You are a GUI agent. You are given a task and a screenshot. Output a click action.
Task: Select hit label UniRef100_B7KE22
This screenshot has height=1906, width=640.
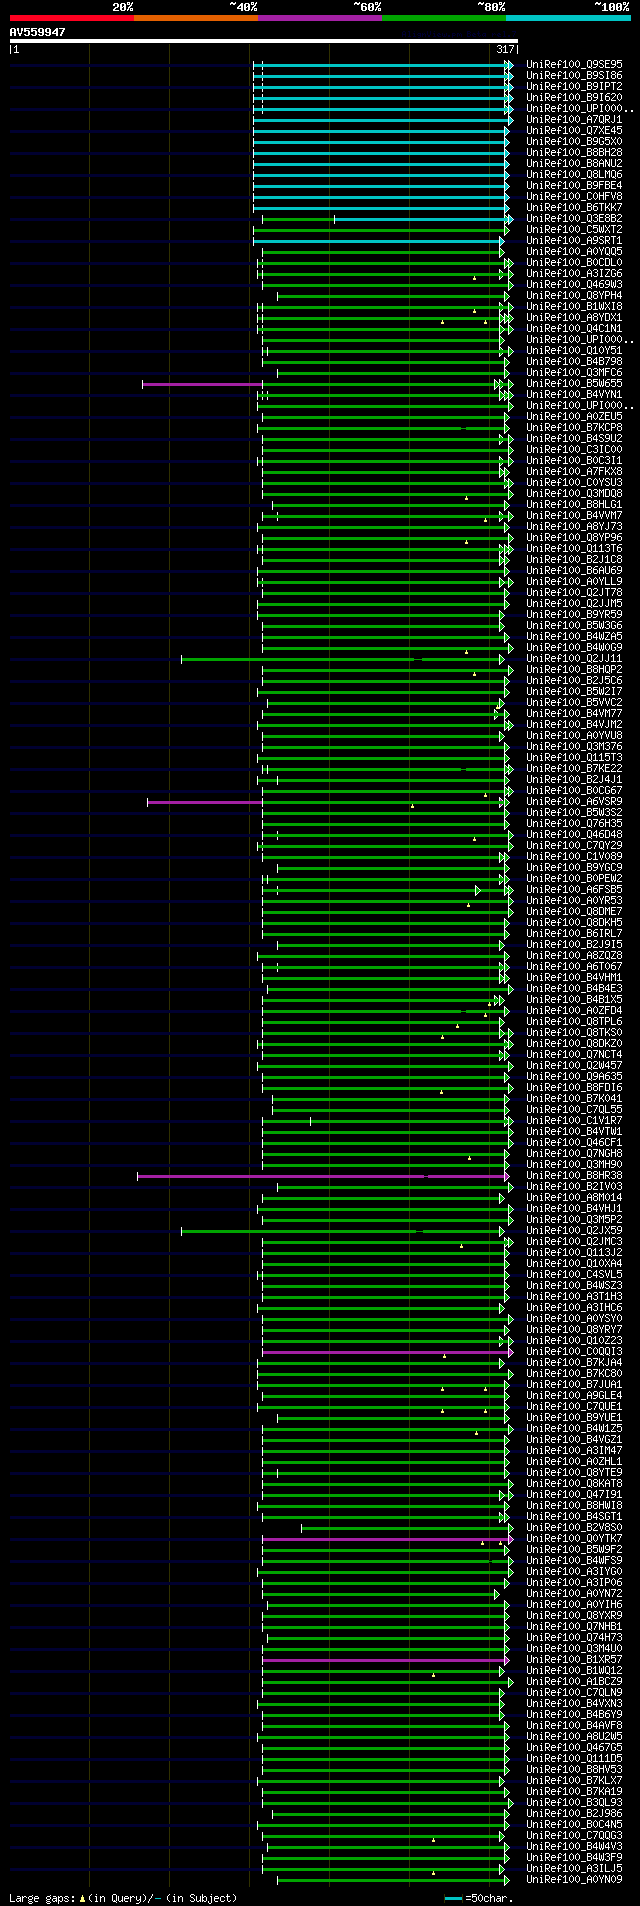(x=574, y=768)
